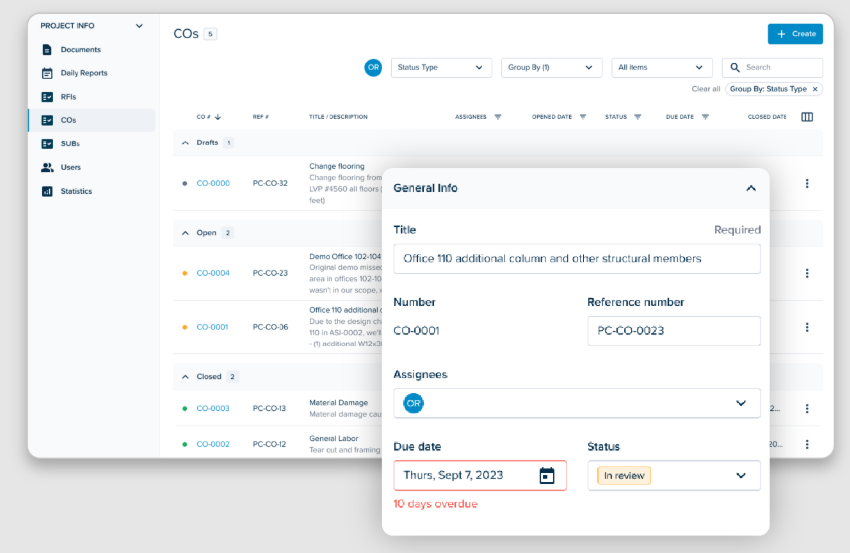Click the 10 days overdue warning
The image size is (850, 553).
435,504
